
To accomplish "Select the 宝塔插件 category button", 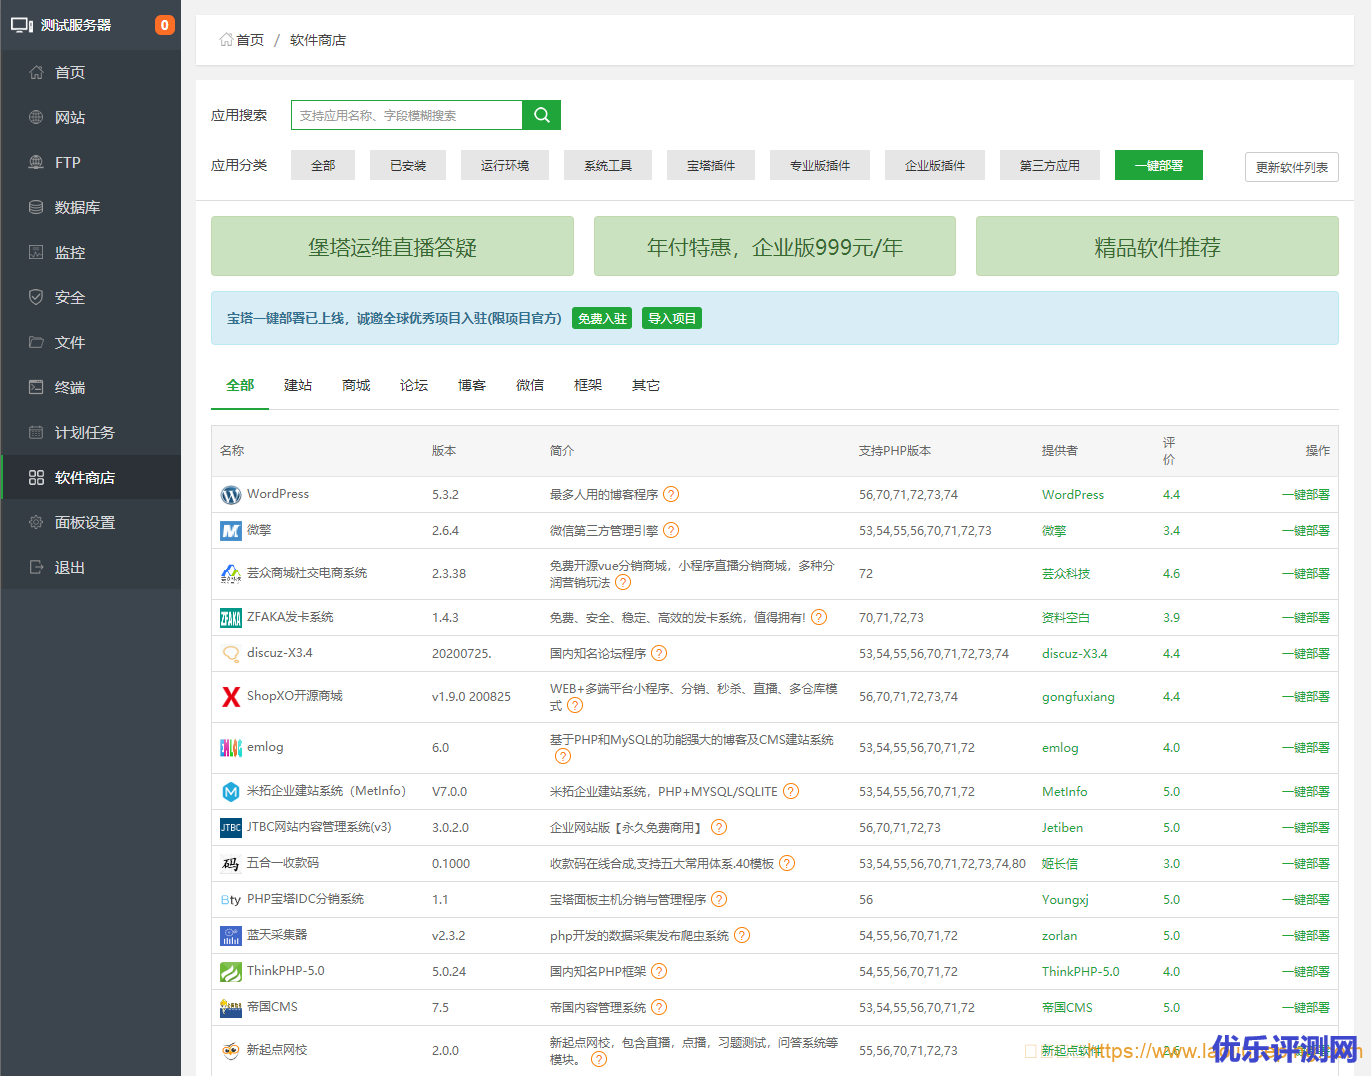I will (711, 165).
